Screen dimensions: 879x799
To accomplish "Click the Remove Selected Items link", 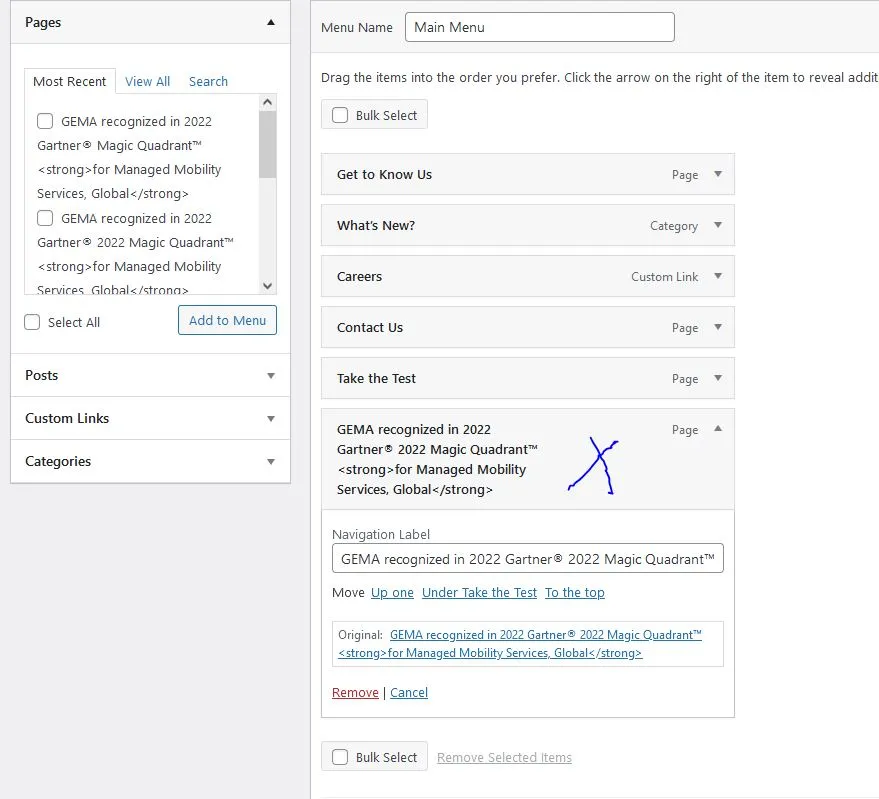I will [505, 758].
